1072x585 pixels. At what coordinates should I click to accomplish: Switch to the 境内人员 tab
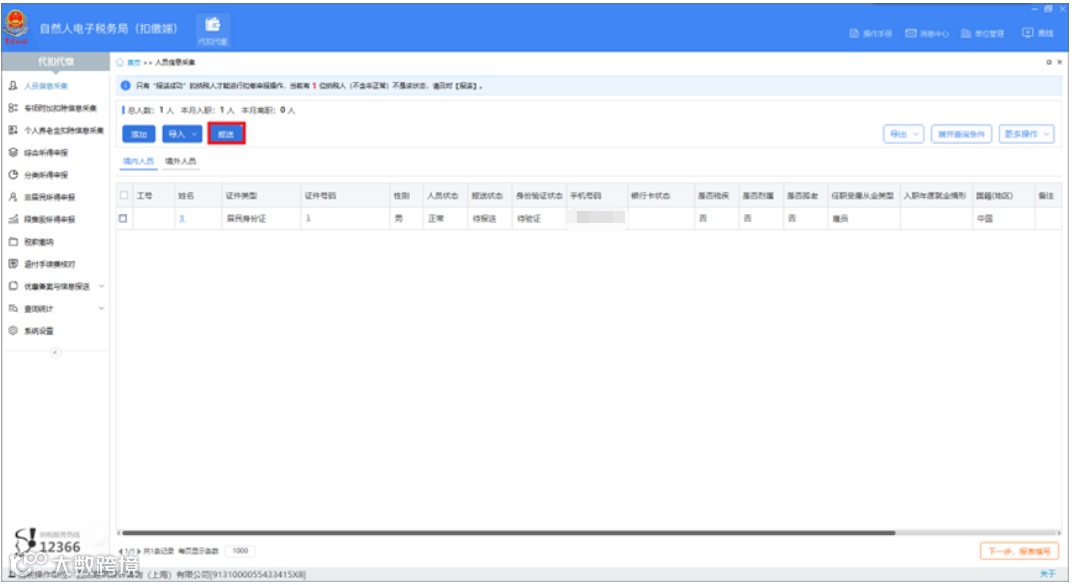[138, 161]
